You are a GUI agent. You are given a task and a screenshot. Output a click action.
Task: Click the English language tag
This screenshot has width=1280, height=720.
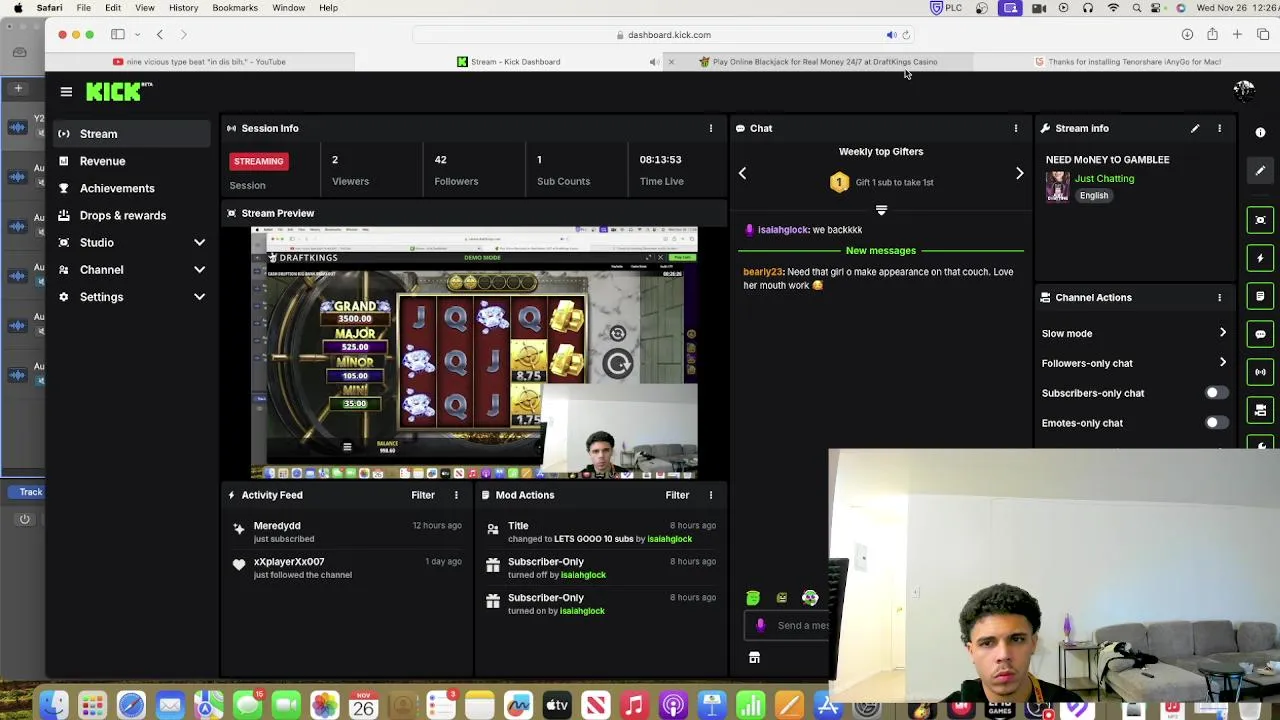click(1093, 196)
